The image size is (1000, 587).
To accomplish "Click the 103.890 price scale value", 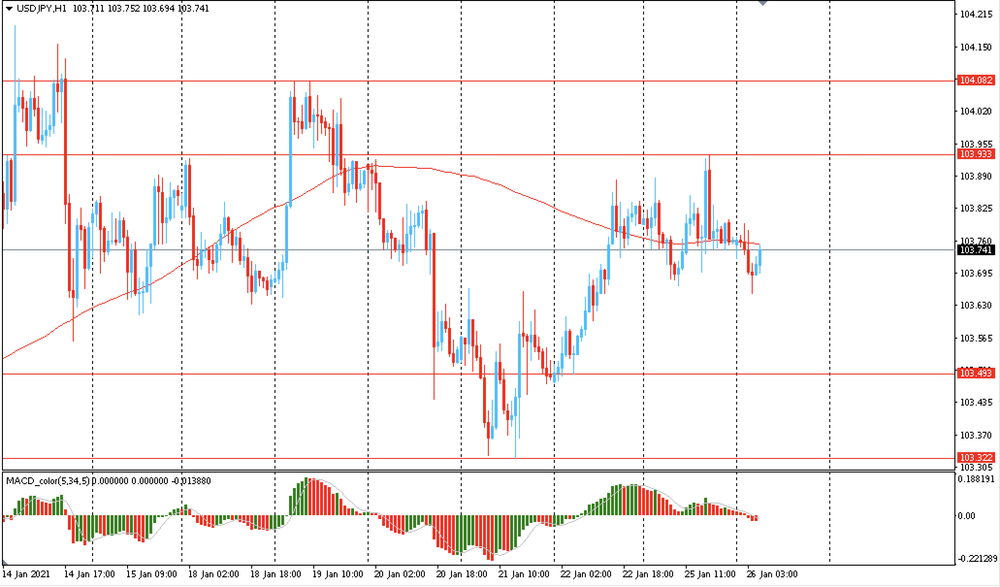I will click(x=976, y=177).
